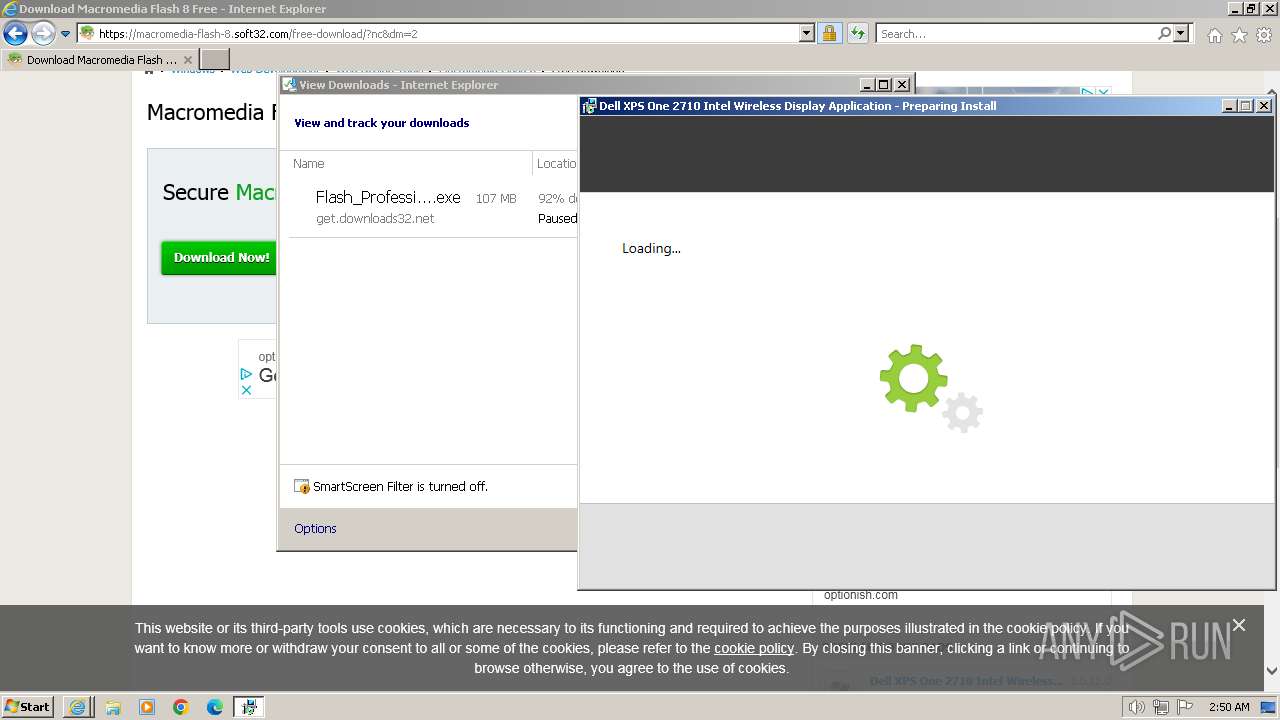Viewport: 1280px width, 720px height.
Task: Go back with the IE back arrow
Action: pyautogui.click(x=15, y=34)
